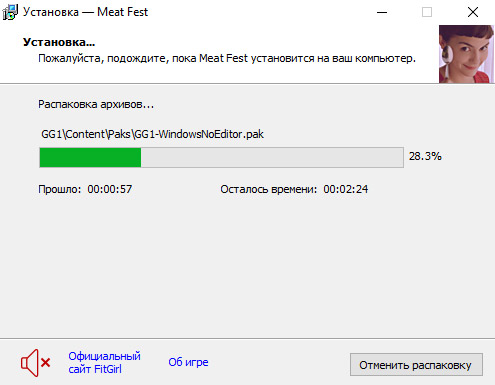Viewport: 495px width, 385px height.
Task: Open the 'Об игре' link
Action: pyautogui.click(x=188, y=362)
